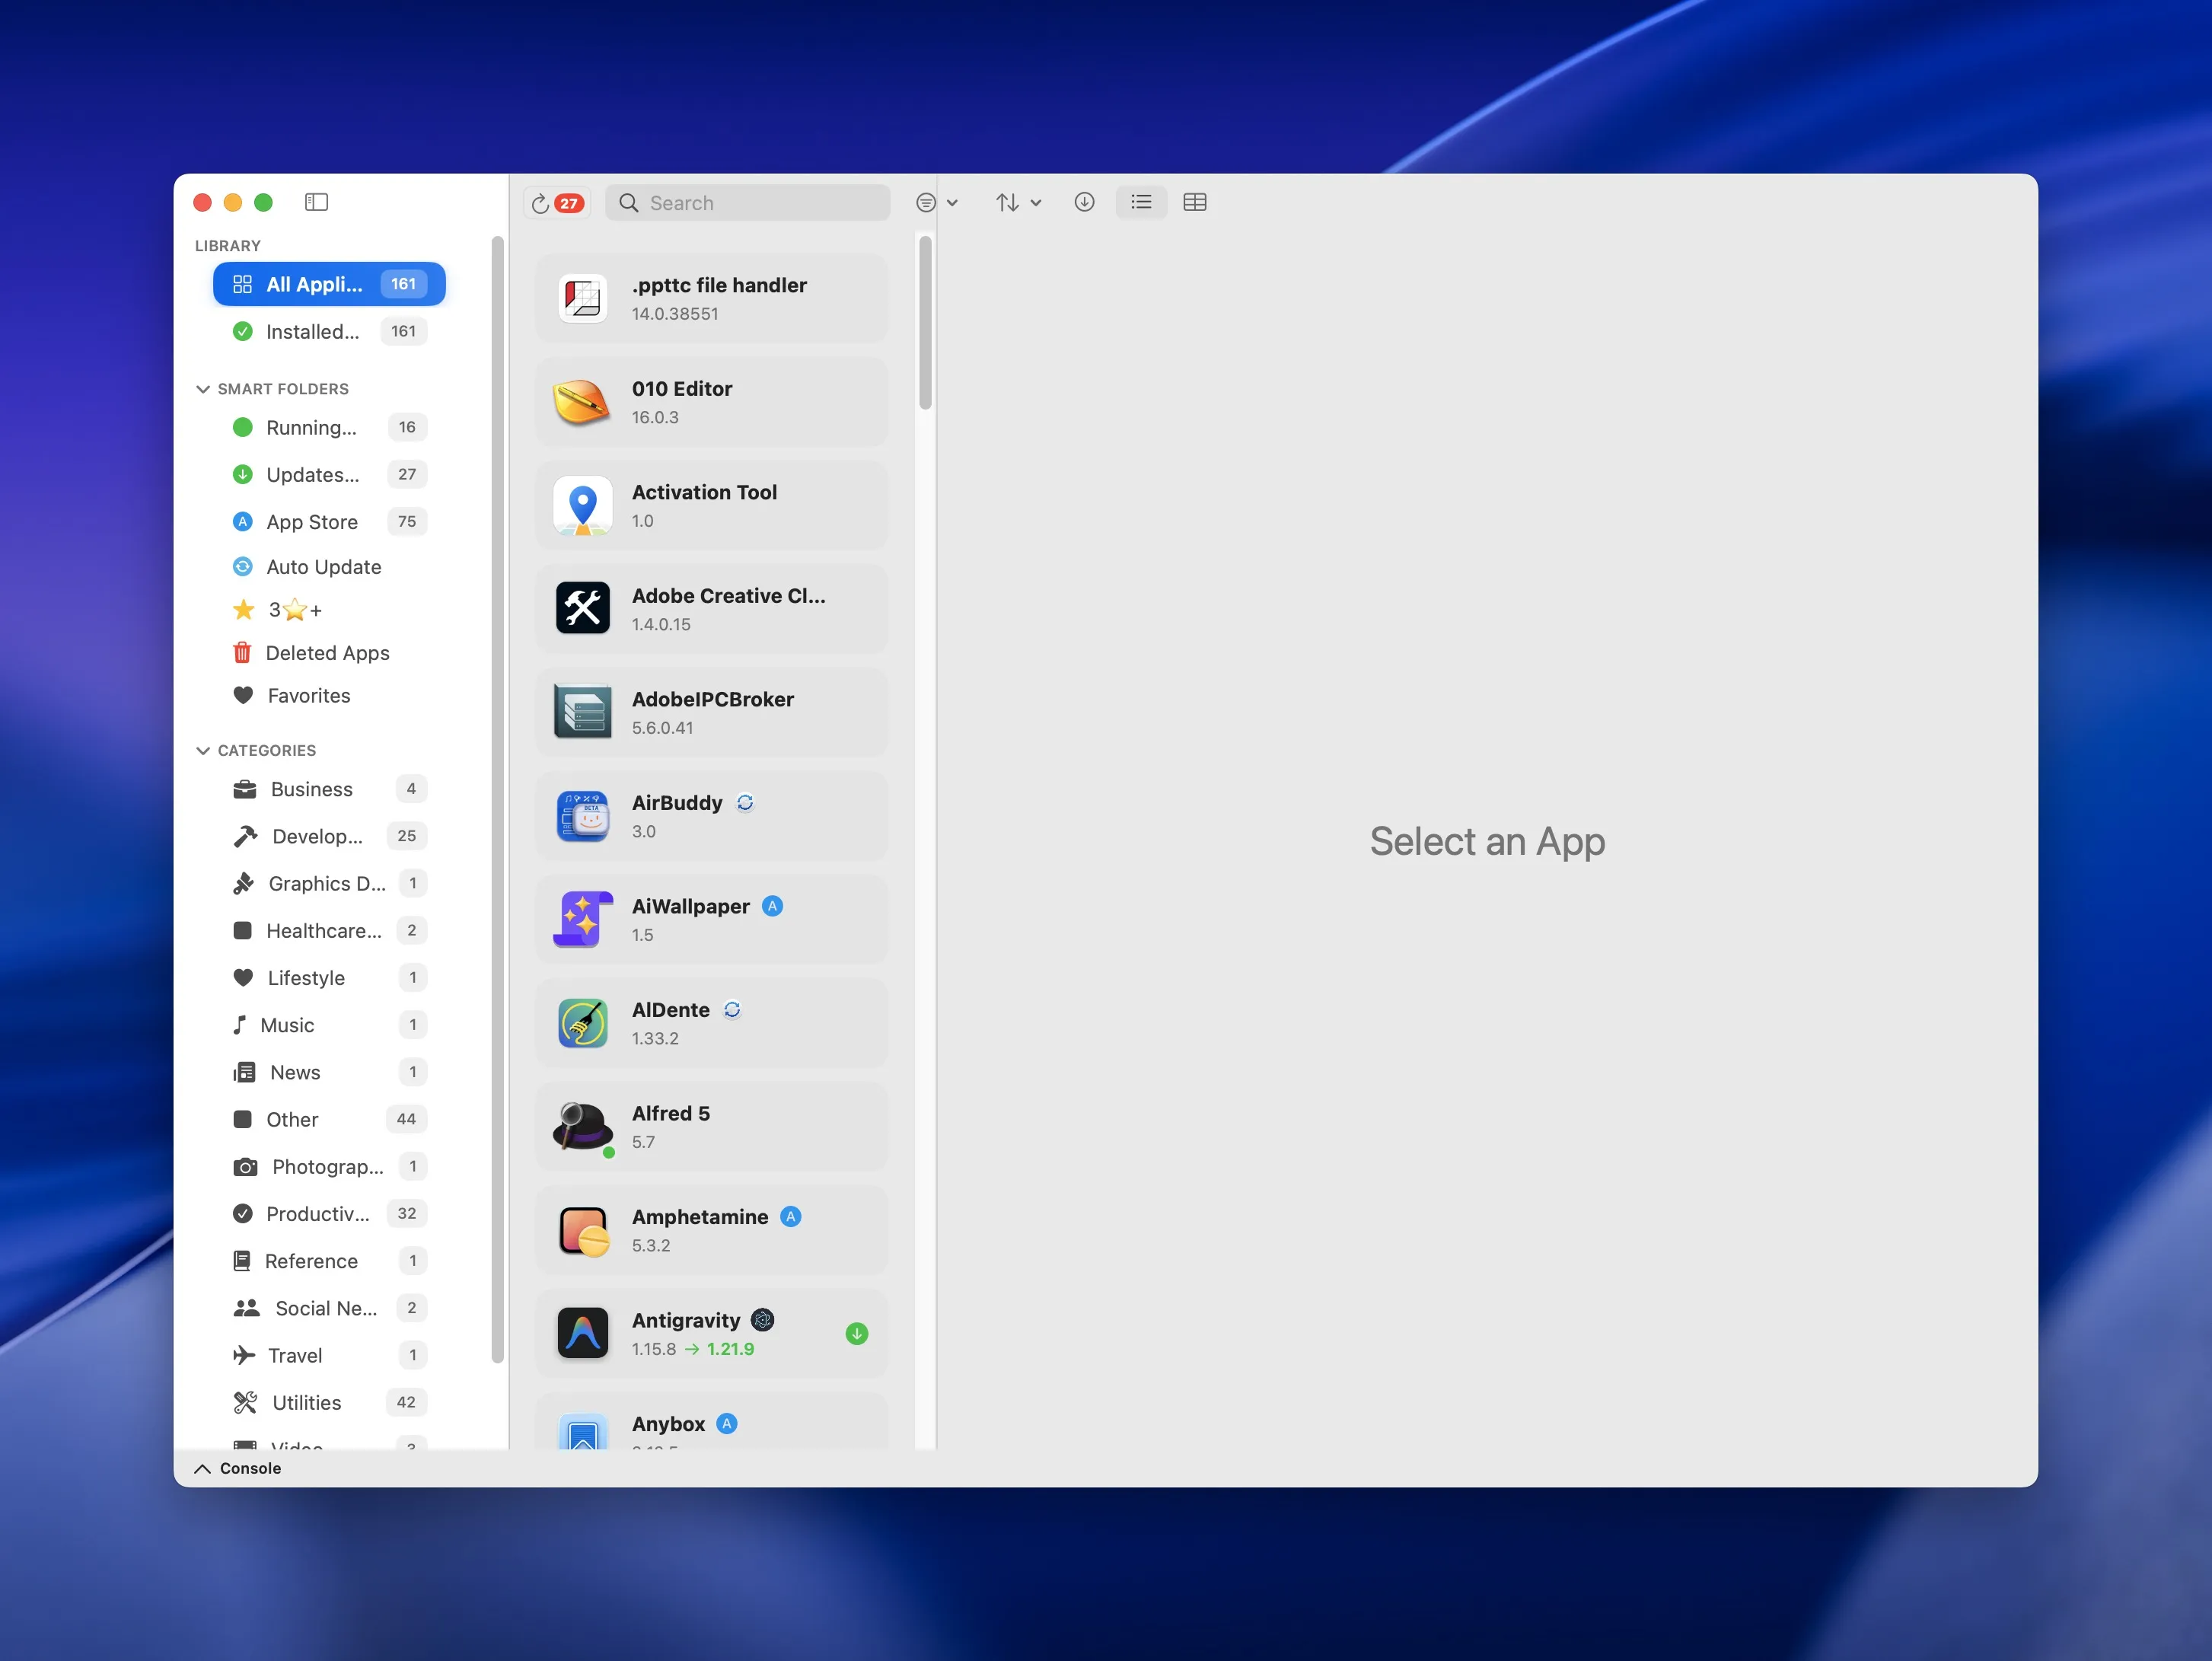Expand the Console panel
The width and height of the screenshot is (2212, 1661).
click(237, 1468)
